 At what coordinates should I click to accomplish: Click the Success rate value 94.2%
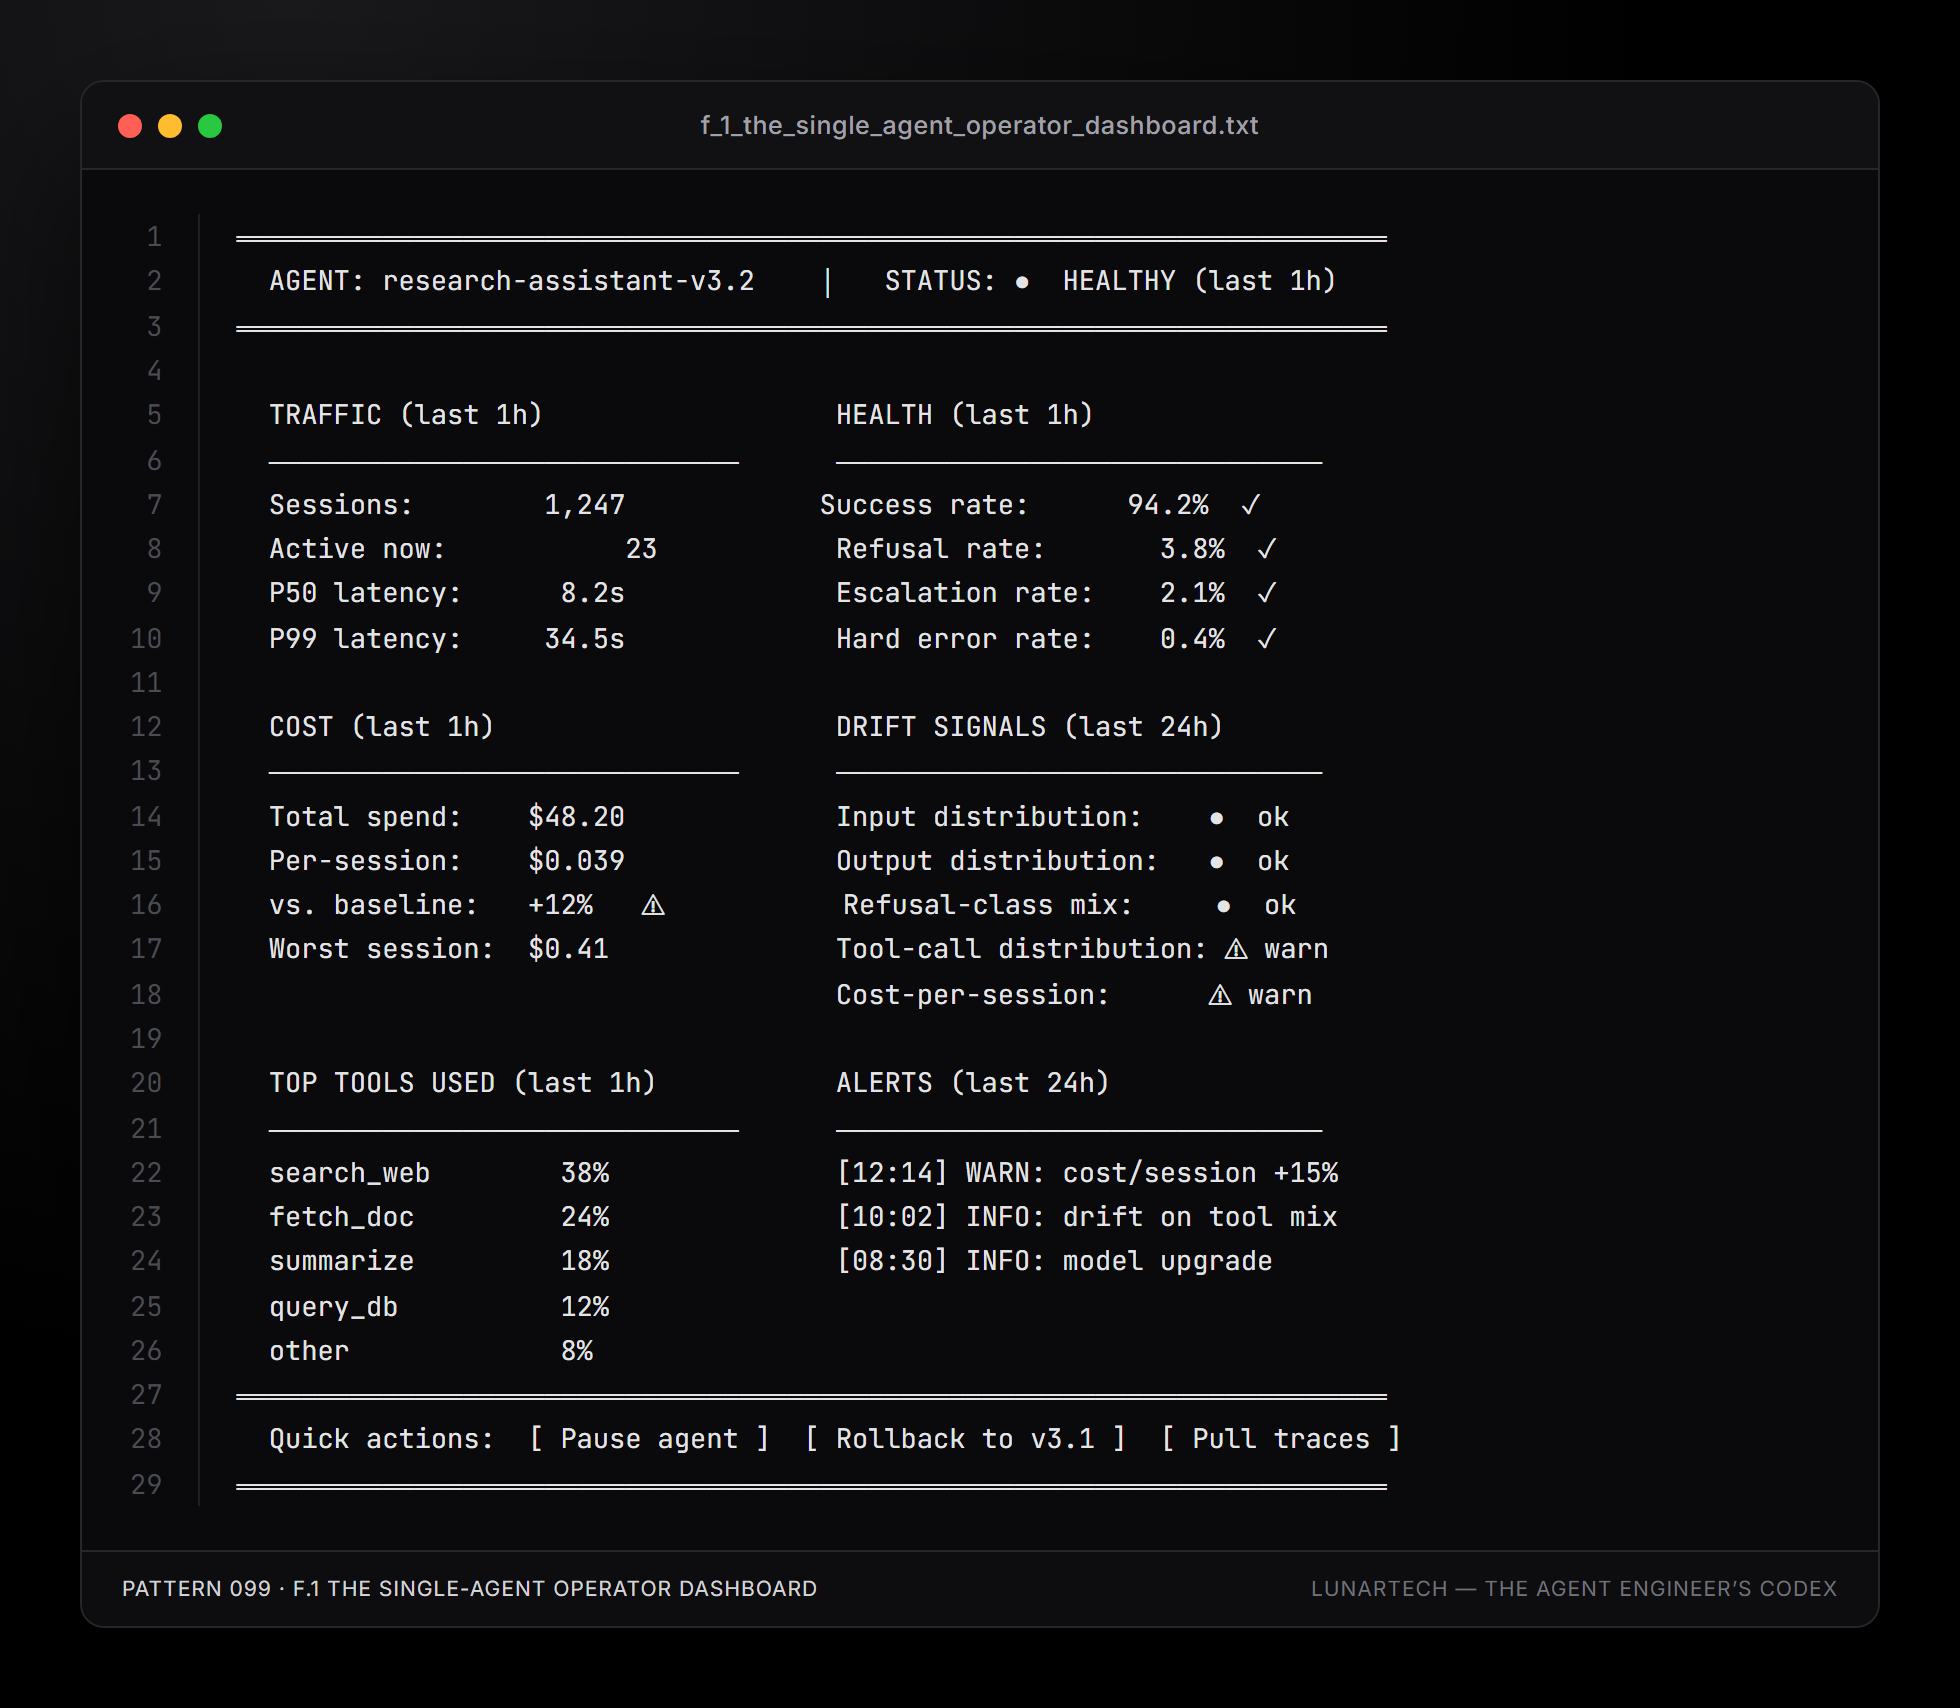tap(1168, 505)
